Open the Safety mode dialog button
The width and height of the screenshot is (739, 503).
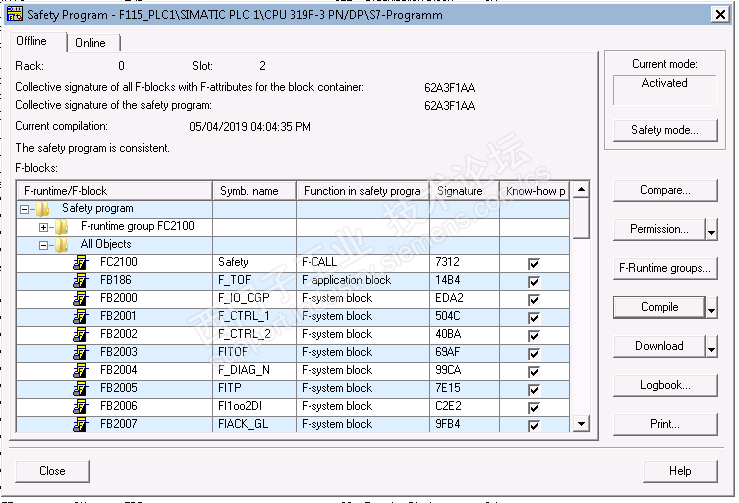click(x=665, y=130)
